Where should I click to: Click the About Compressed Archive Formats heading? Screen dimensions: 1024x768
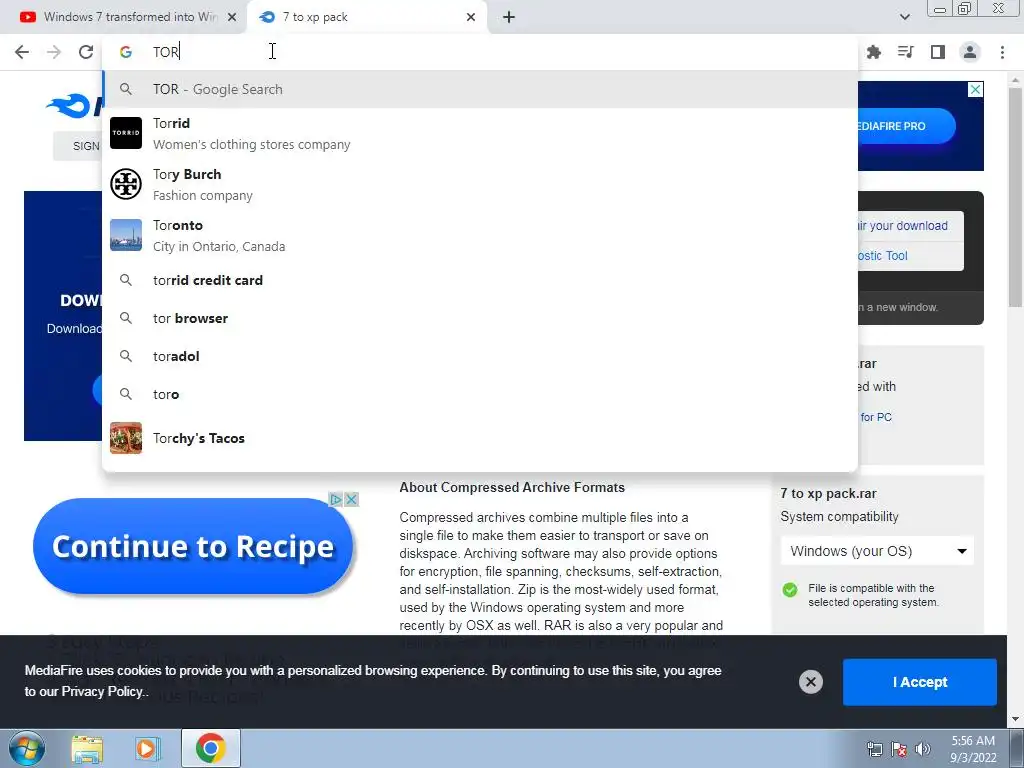[x=512, y=487]
